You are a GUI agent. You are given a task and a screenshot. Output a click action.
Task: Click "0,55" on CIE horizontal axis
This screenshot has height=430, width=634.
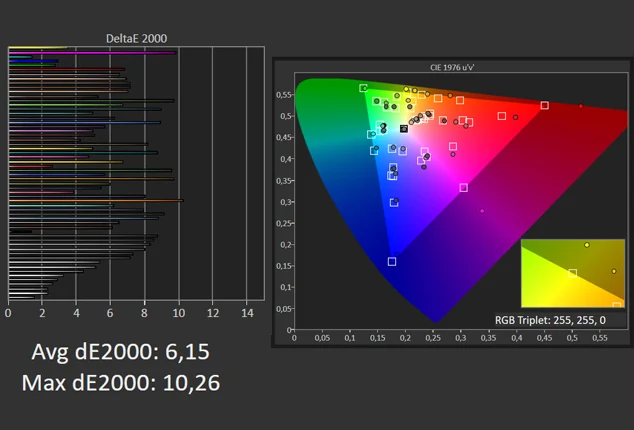click(600, 338)
